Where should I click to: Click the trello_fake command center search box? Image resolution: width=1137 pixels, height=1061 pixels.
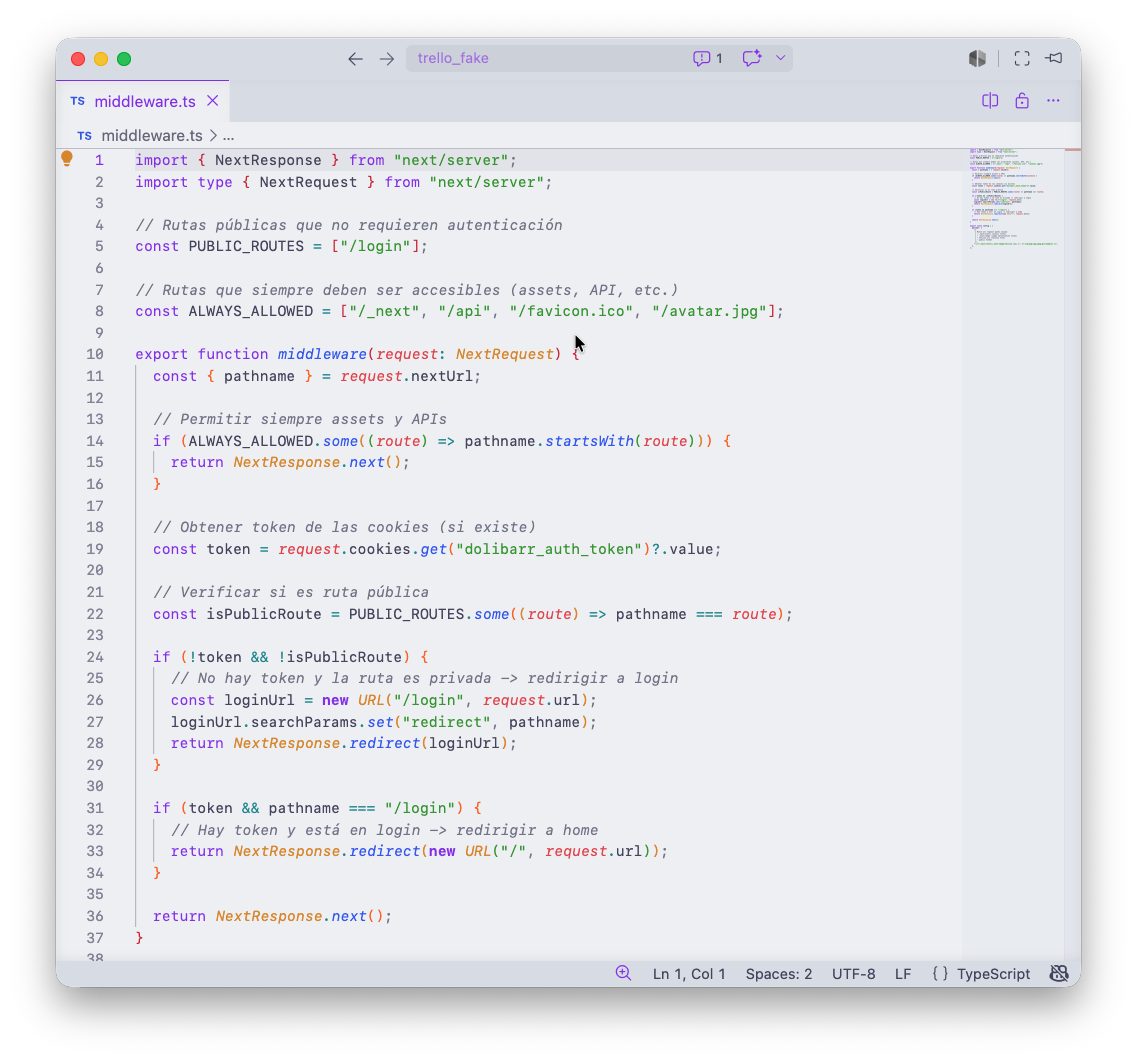599,58
